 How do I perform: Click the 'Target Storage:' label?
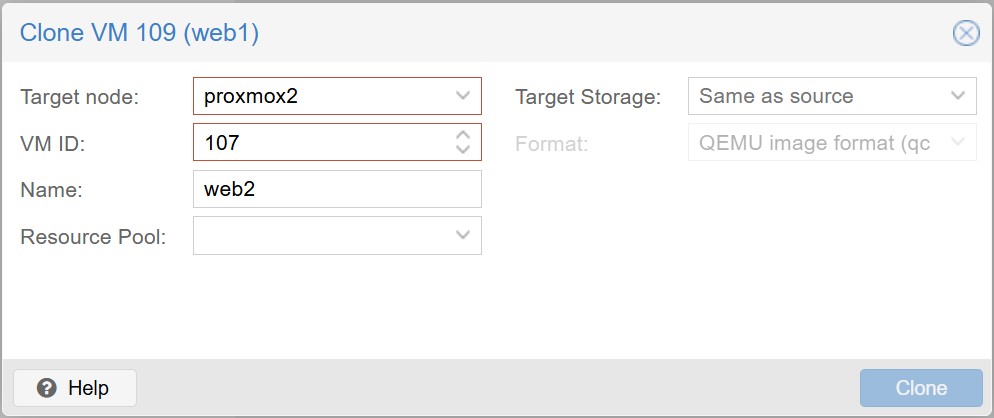(x=588, y=97)
